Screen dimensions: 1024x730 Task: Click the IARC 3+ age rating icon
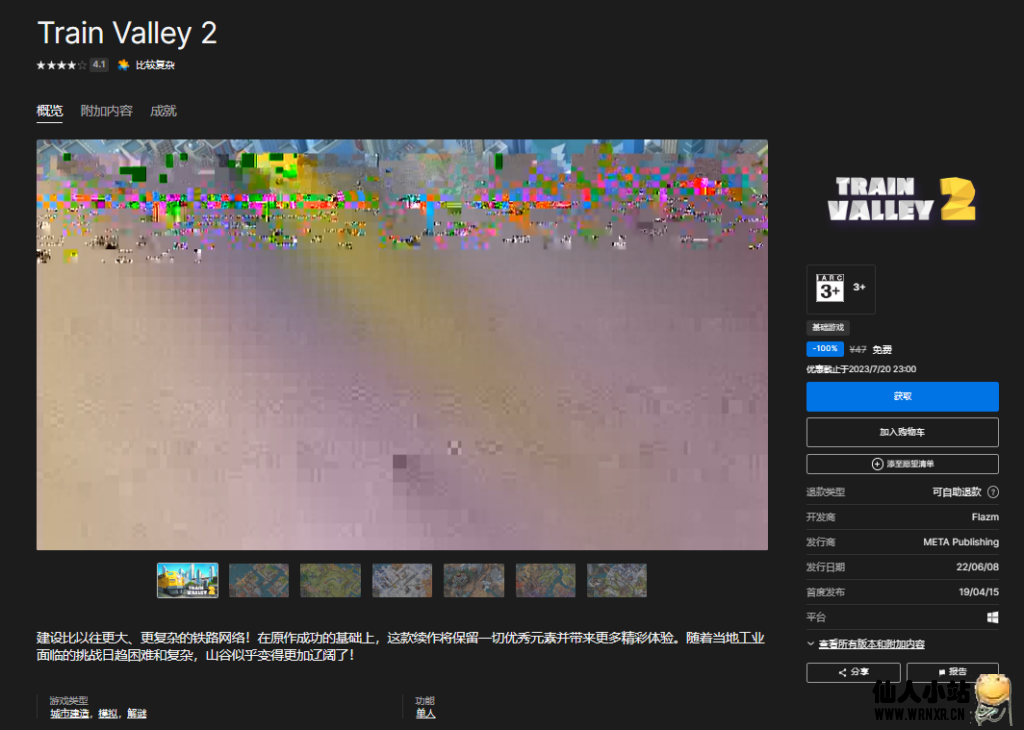coord(829,288)
